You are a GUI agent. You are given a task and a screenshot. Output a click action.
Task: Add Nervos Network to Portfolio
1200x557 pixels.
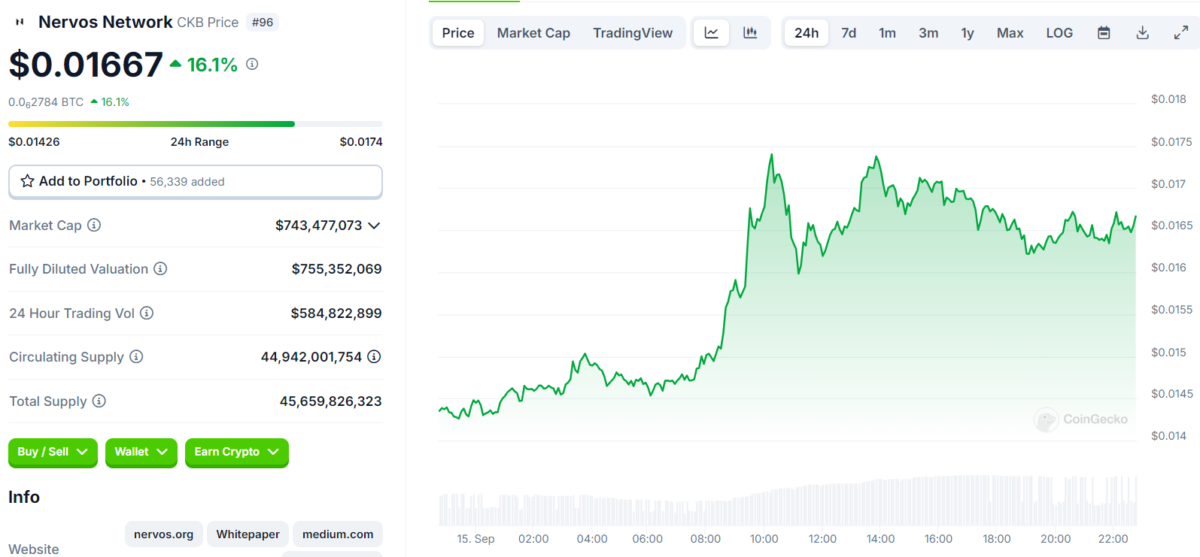[195, 181]
